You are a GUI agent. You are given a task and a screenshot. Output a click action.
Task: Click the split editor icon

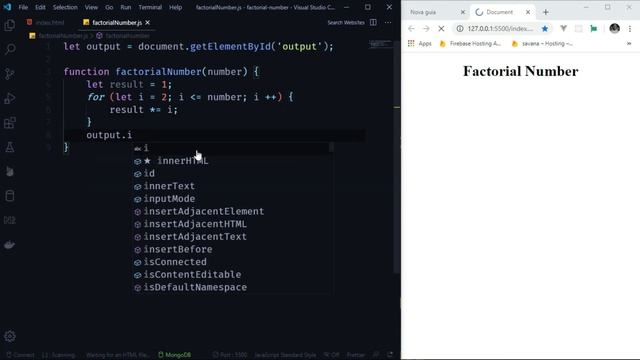pos(373,22)
